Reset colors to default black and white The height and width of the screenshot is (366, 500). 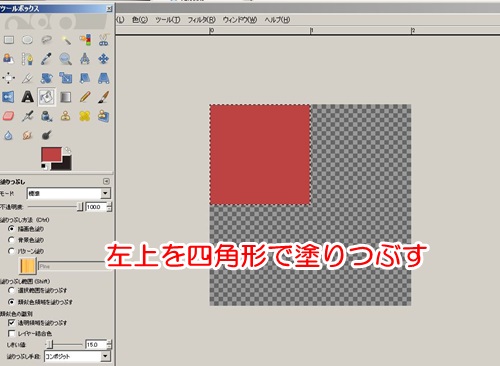coord(44,166)
